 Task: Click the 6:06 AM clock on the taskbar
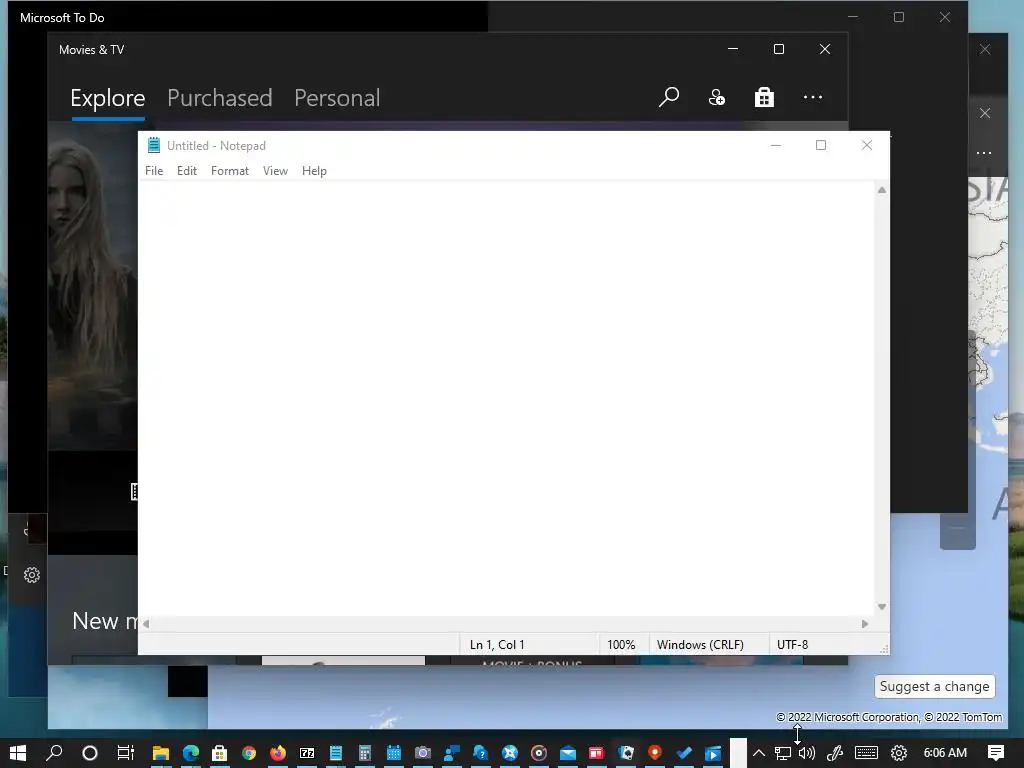pos(945,753)
